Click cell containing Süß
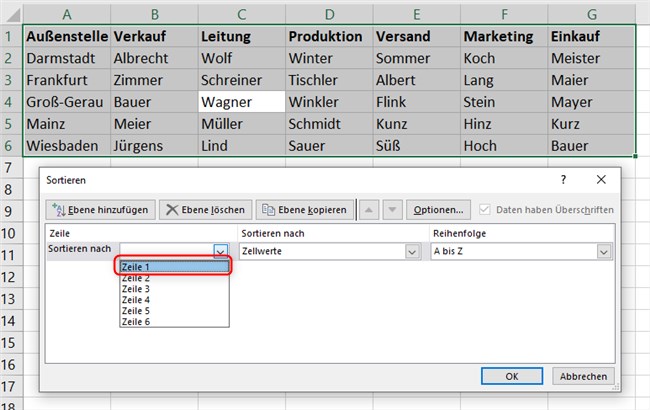Screen dimensions: 650x410 [x=417, y=146]
